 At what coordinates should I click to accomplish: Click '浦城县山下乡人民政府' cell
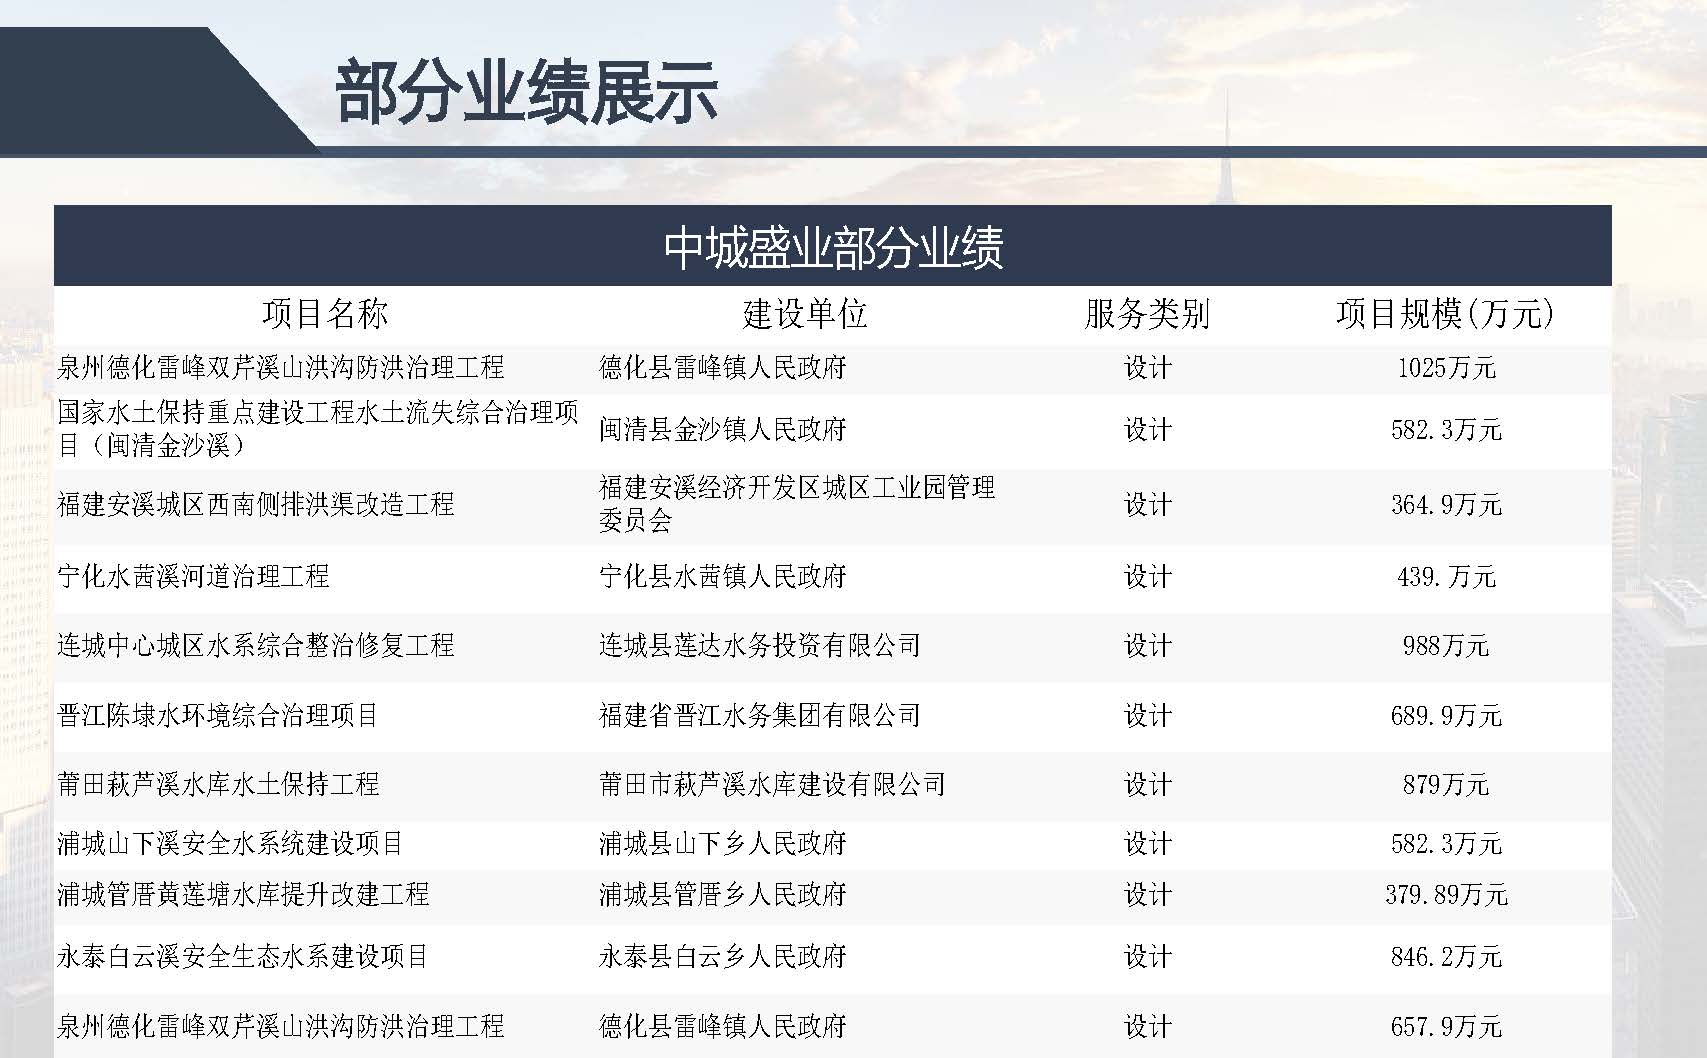tap(723, 844)
